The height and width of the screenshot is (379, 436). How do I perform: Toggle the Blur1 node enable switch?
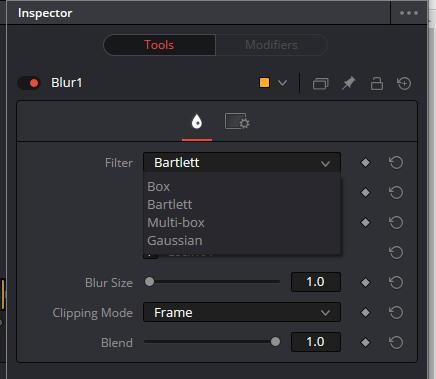pyautogui.click(x=29, y=83)
